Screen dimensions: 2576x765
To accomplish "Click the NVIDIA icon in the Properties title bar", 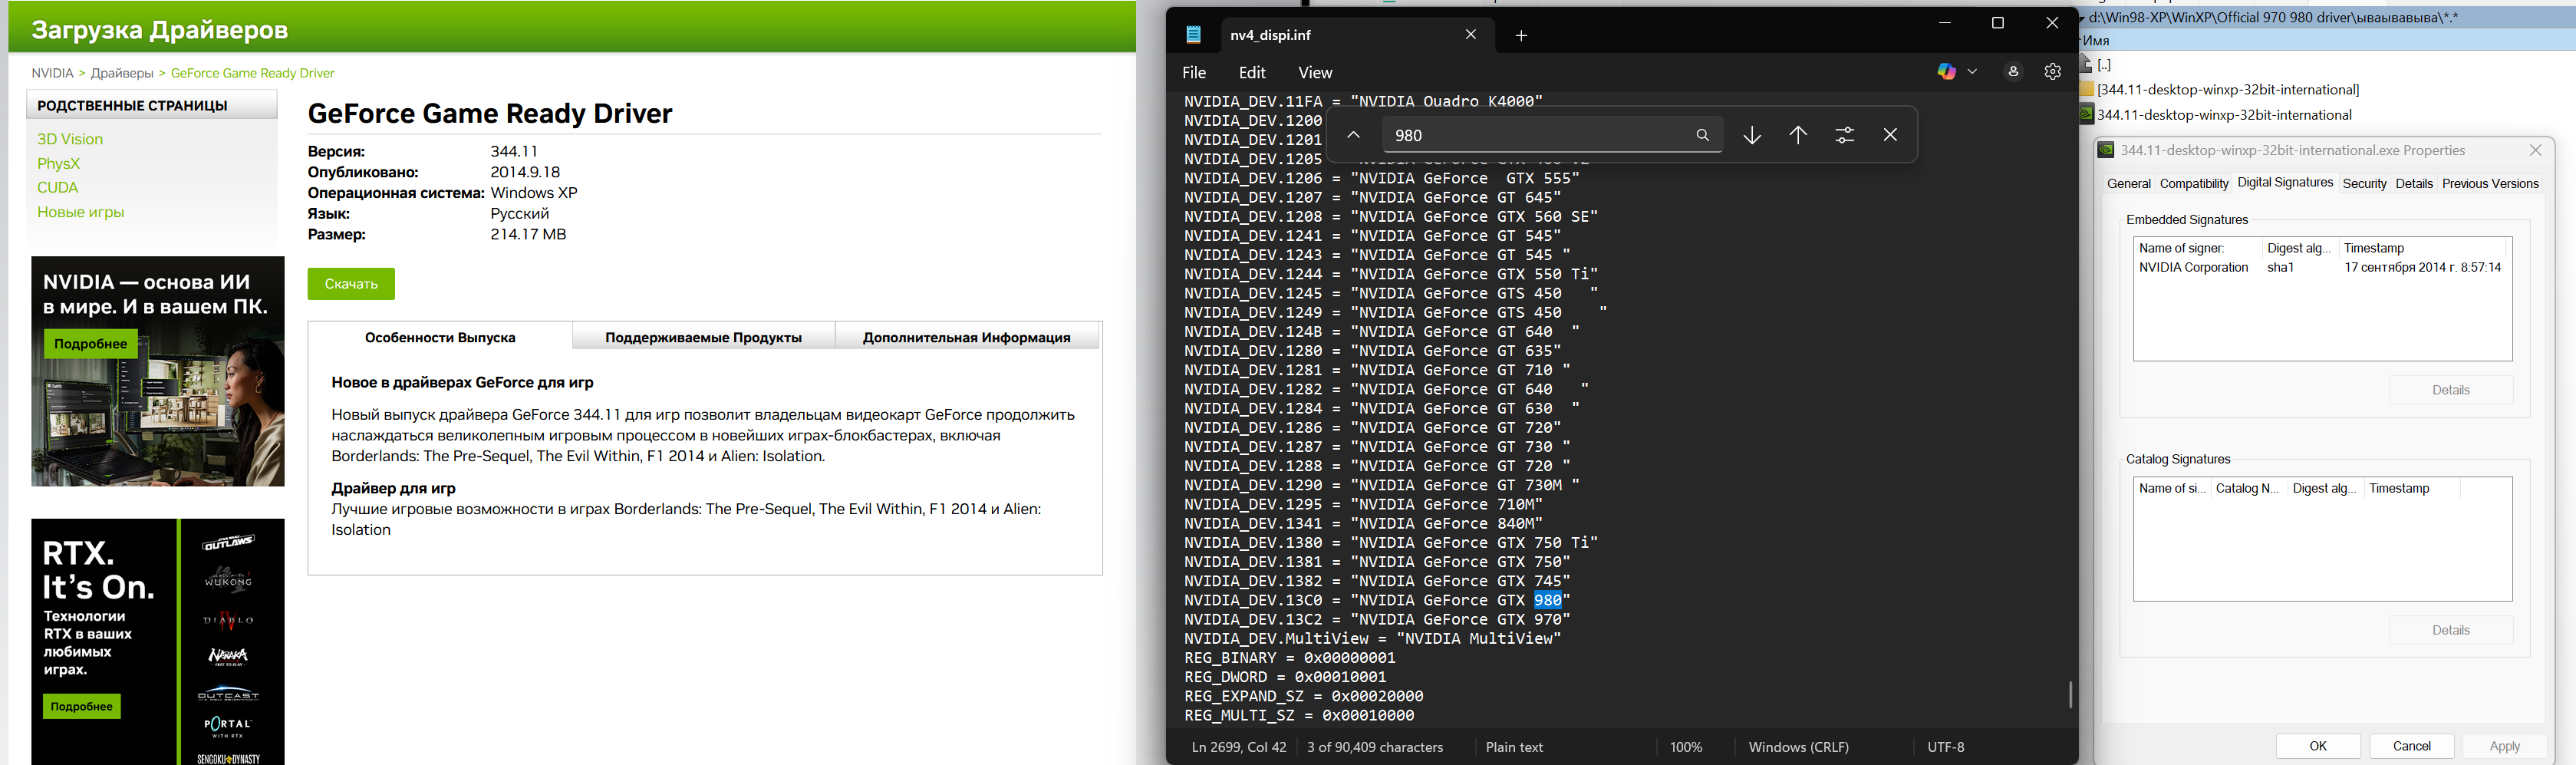I will tap(2105, 150).
